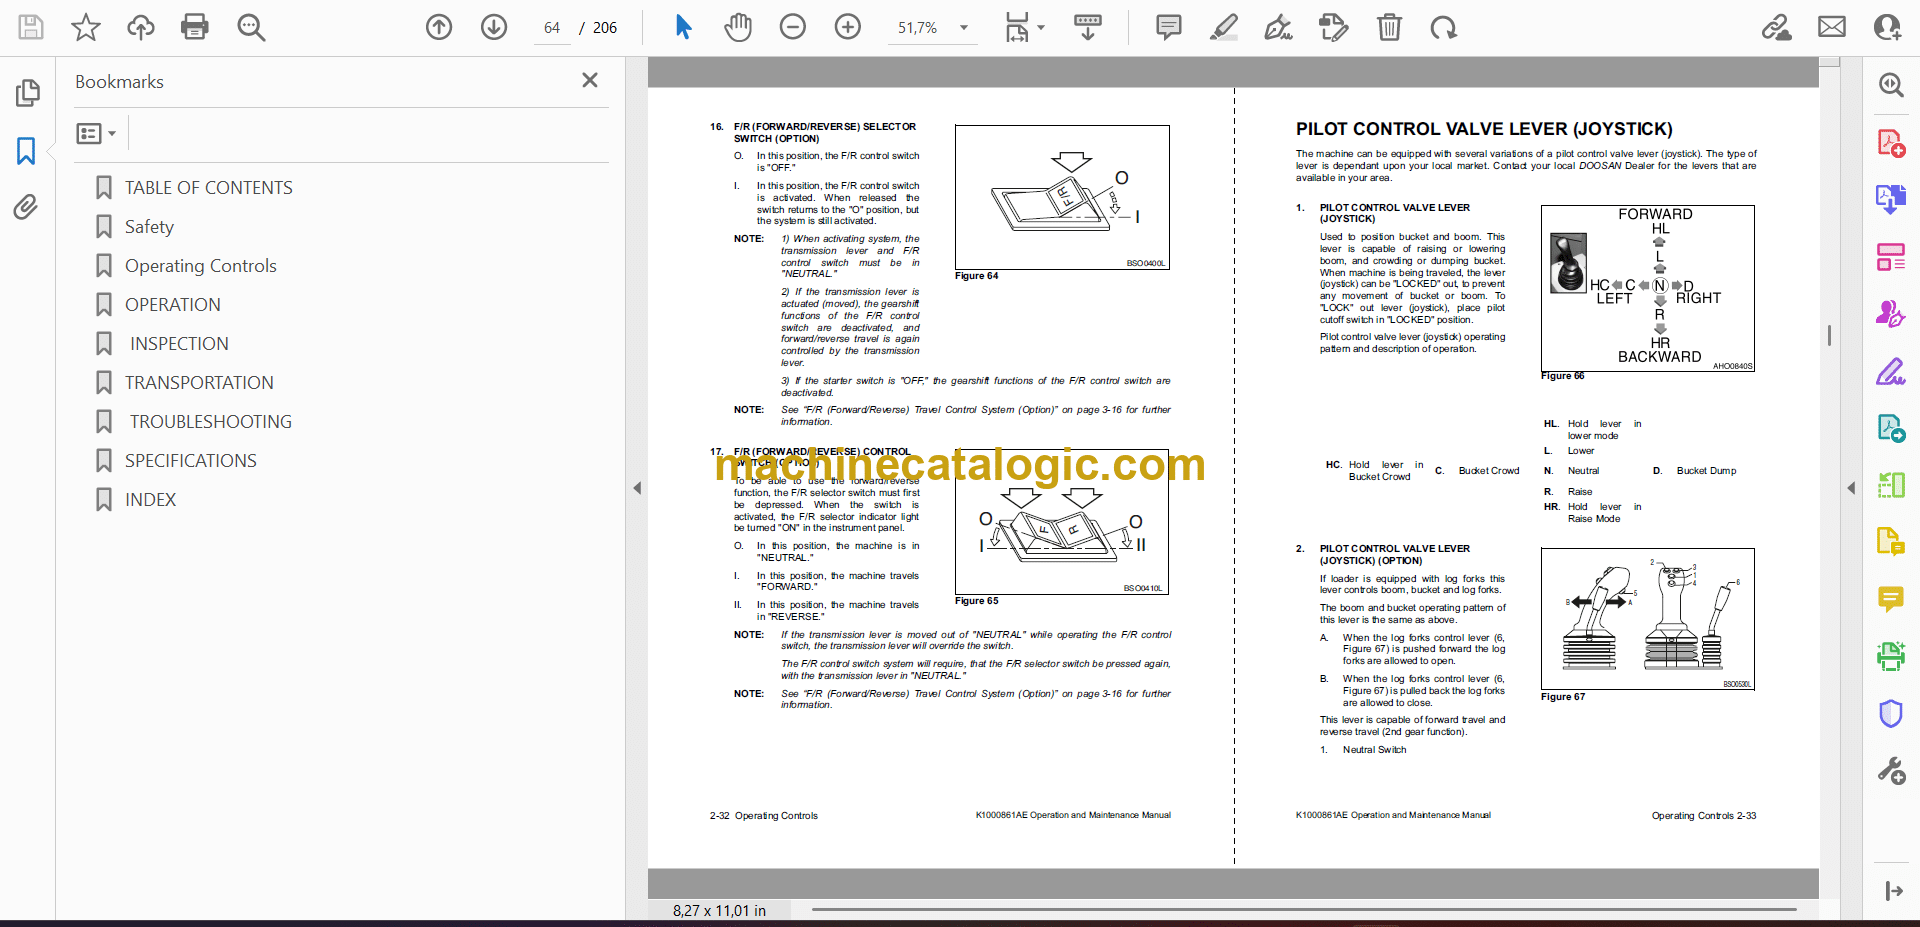Open bookmarks options dropdown menu
The width and height of the screenshot is (1920, 927).
[x=96, y=133]
